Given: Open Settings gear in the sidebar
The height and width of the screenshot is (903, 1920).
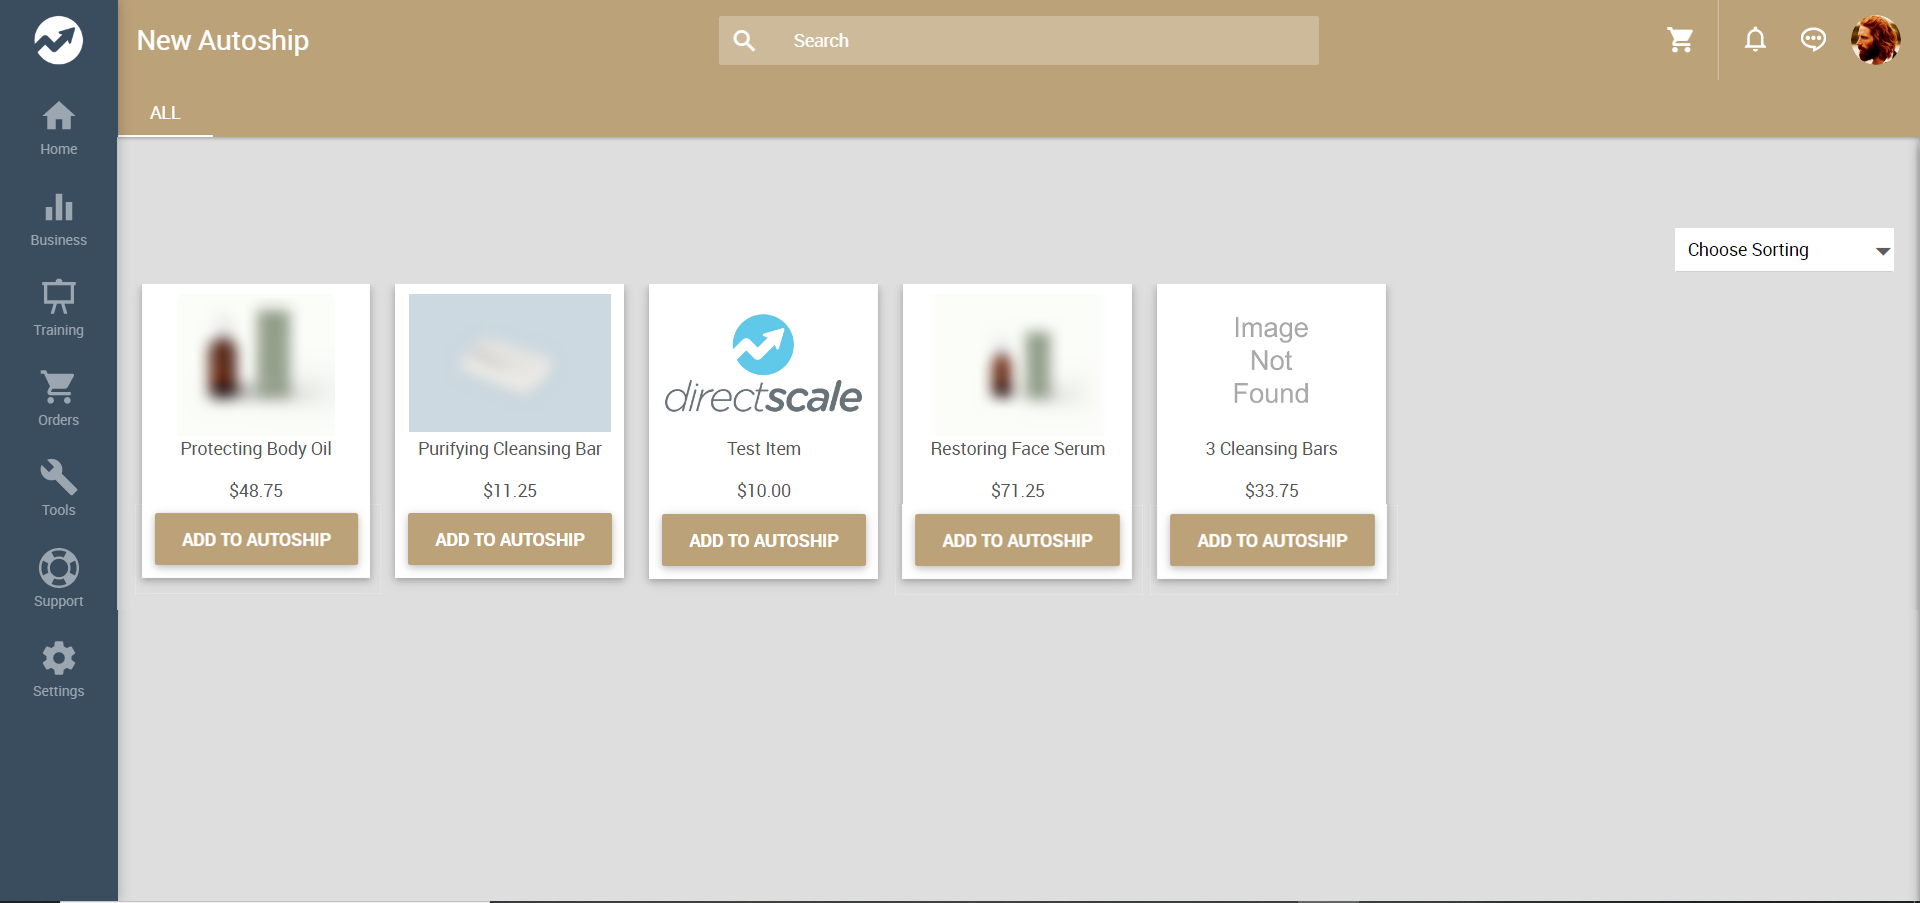Looking at the screenshot, I should [x=58, y=669].
